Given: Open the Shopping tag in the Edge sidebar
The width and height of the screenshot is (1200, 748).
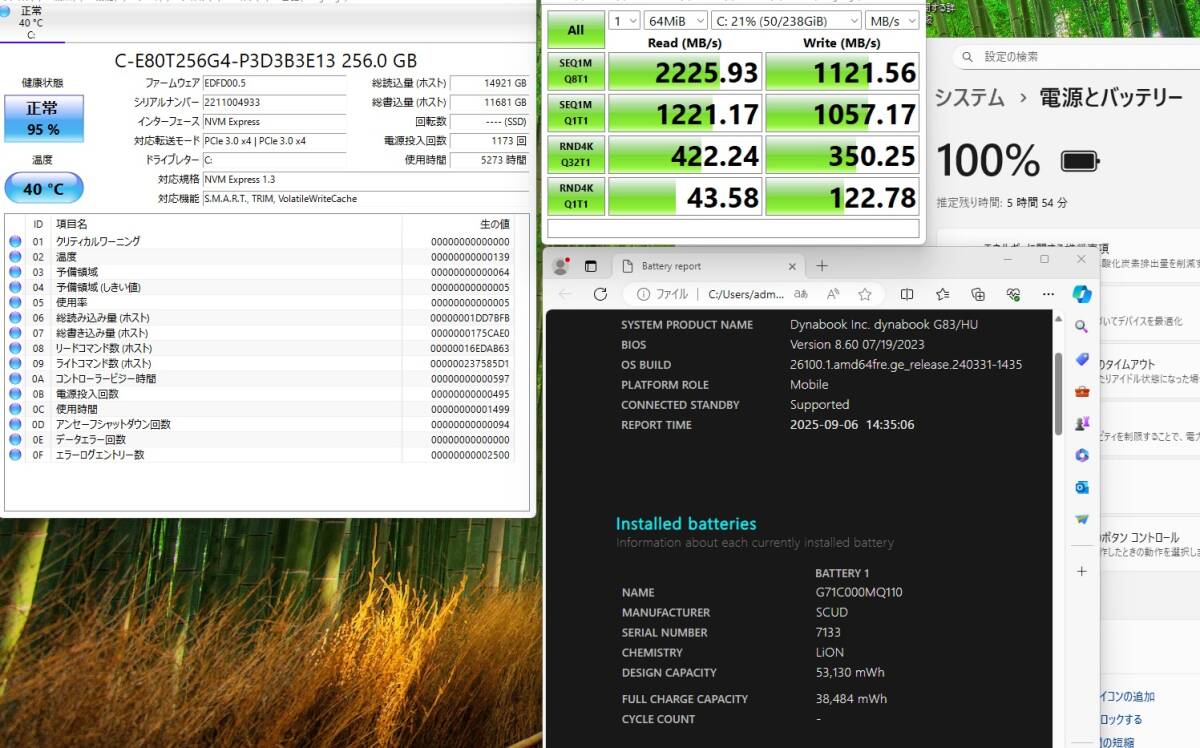Looking at the screenshot, I should click(1081, 359).
